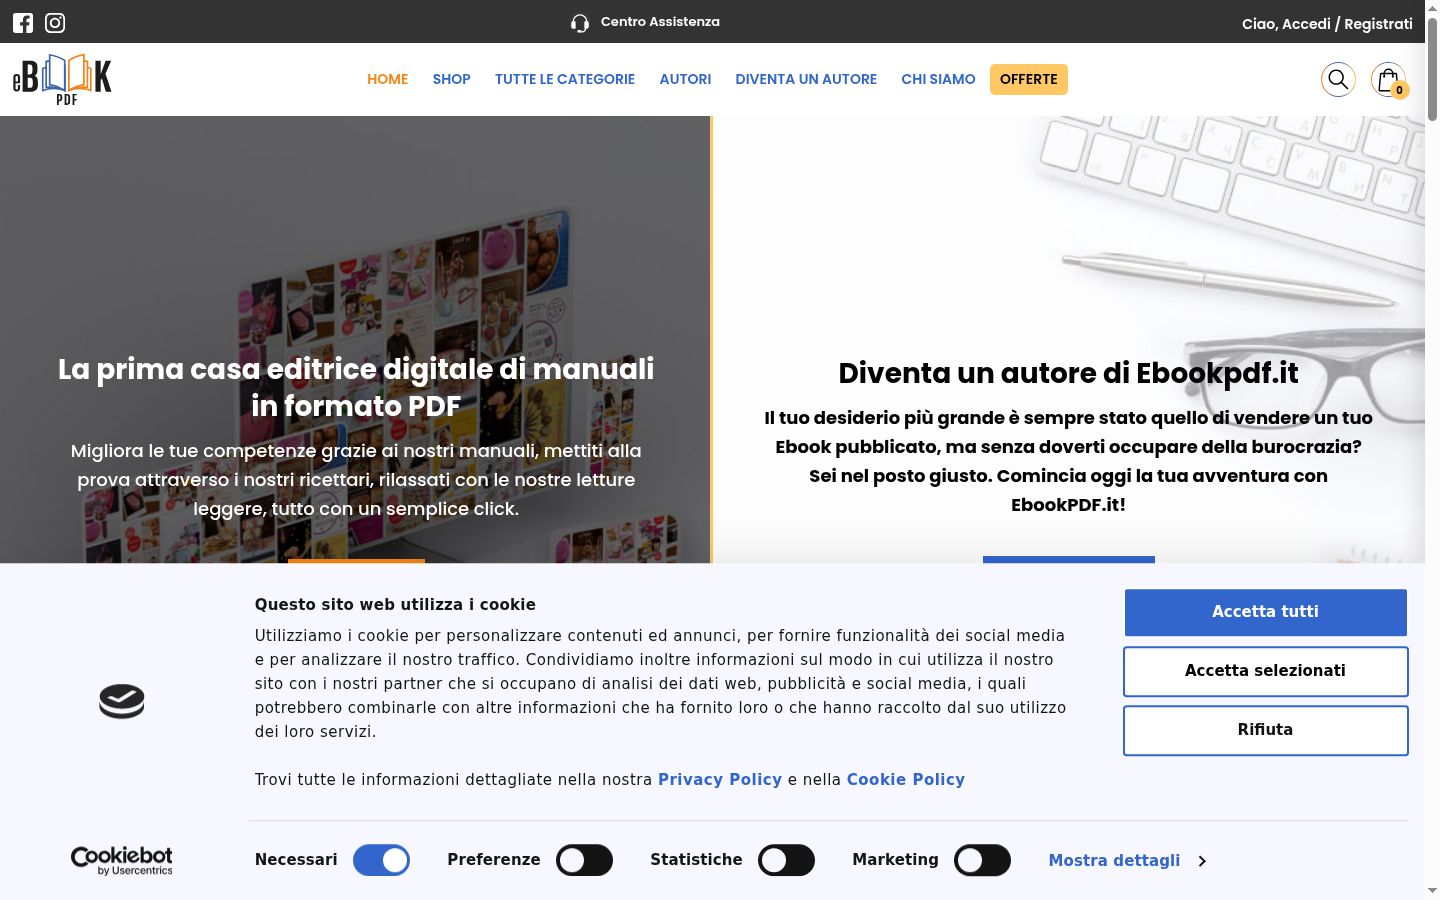Click the scrollbar down arrow
This screenshot has width=1440, height=900.
tap(1432, 891)
